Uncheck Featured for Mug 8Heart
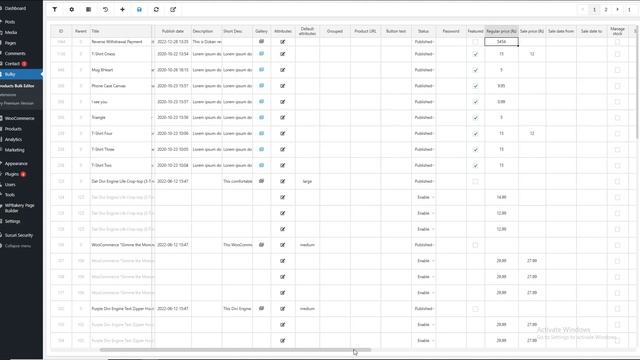 (475, 70)
